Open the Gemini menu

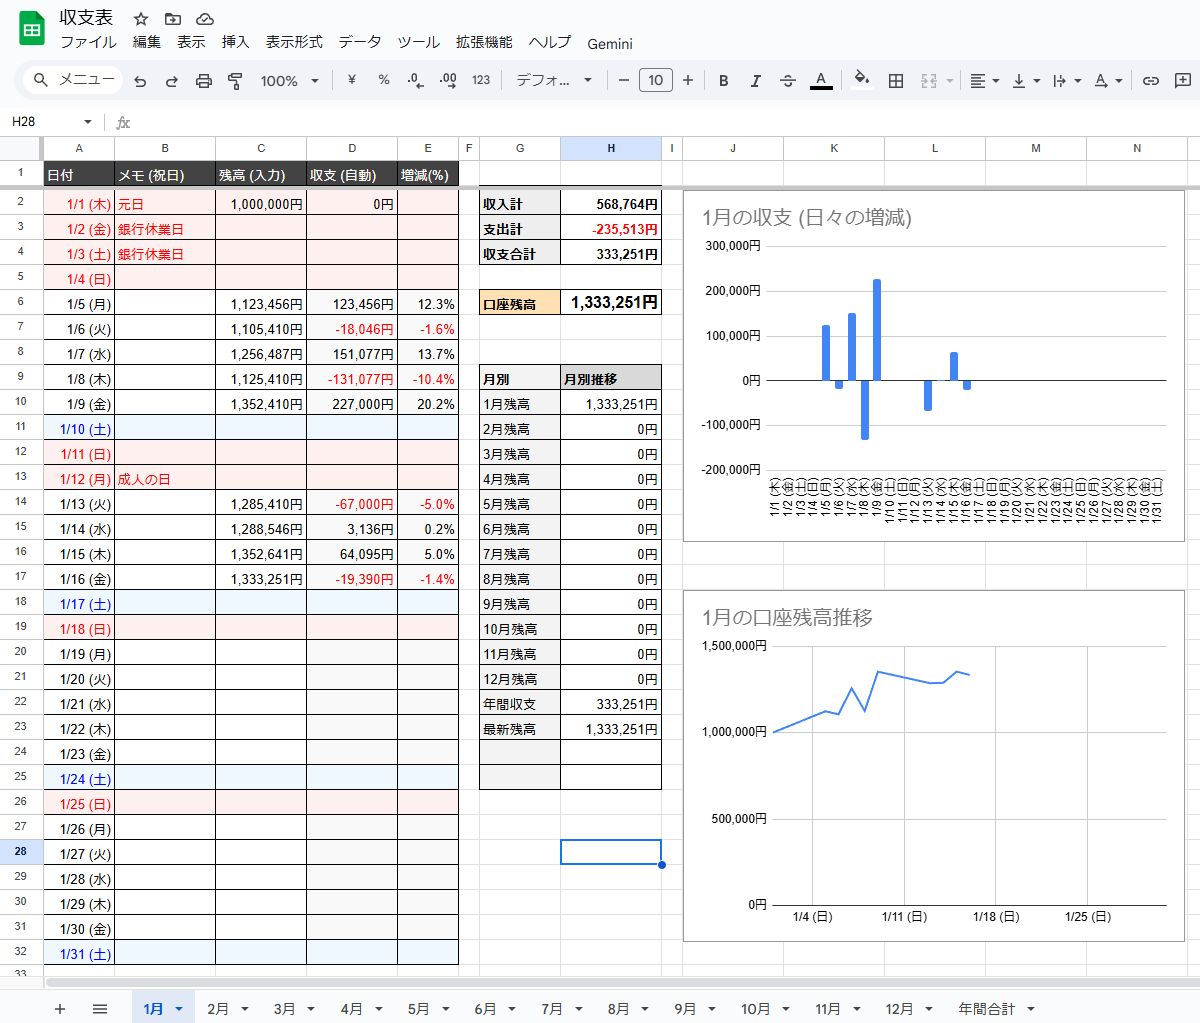click(610, 43)
